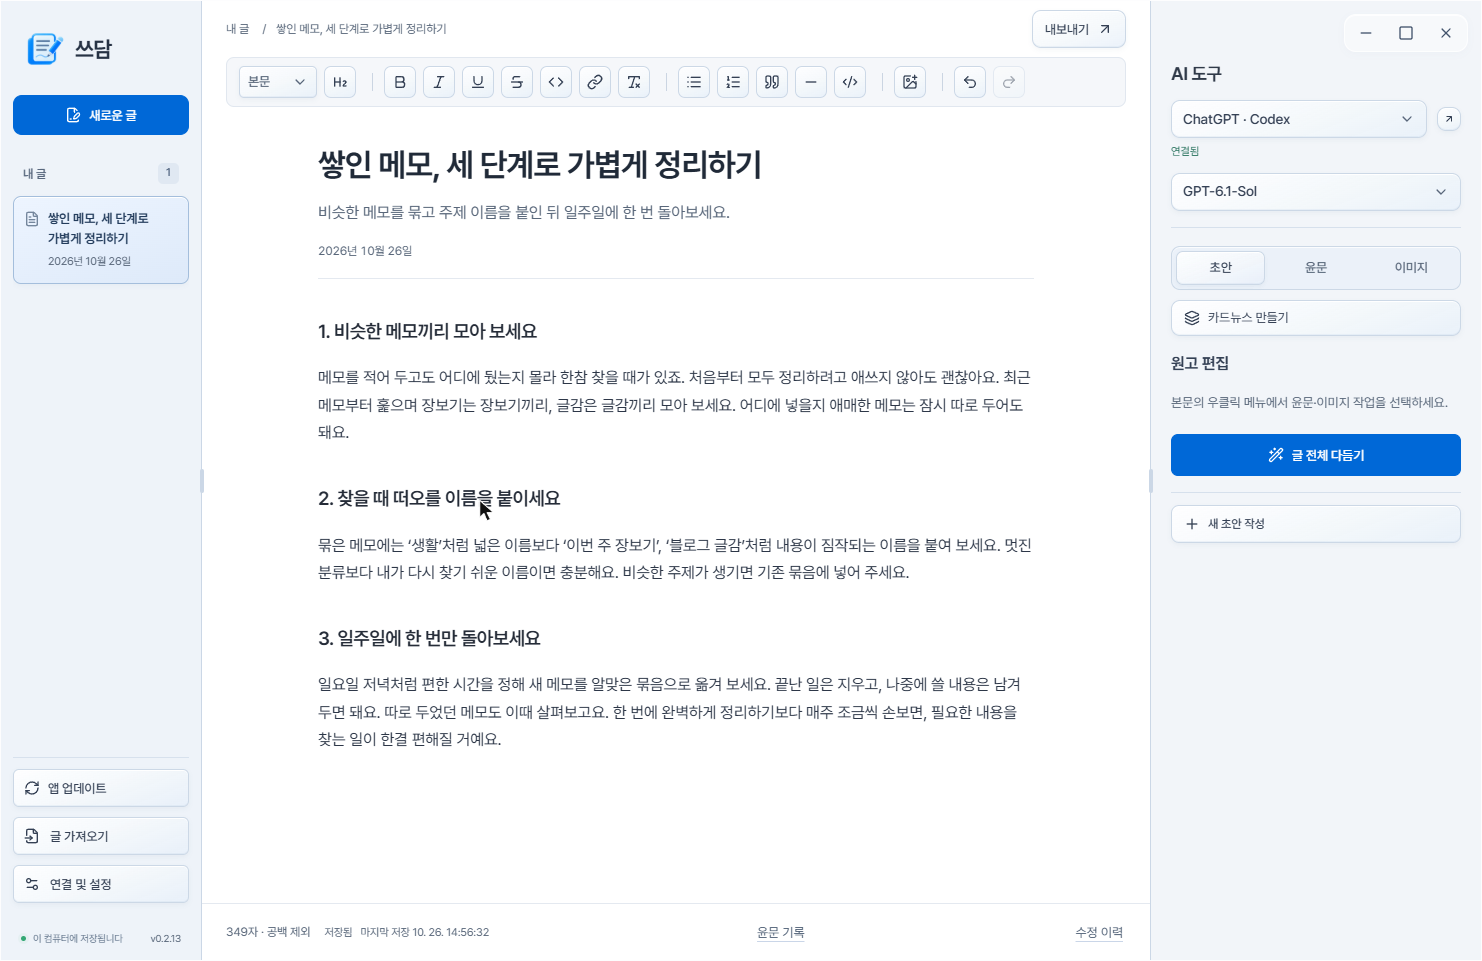Open 연결 및 설정
1482x961 pixels.
tap(101, 884)
